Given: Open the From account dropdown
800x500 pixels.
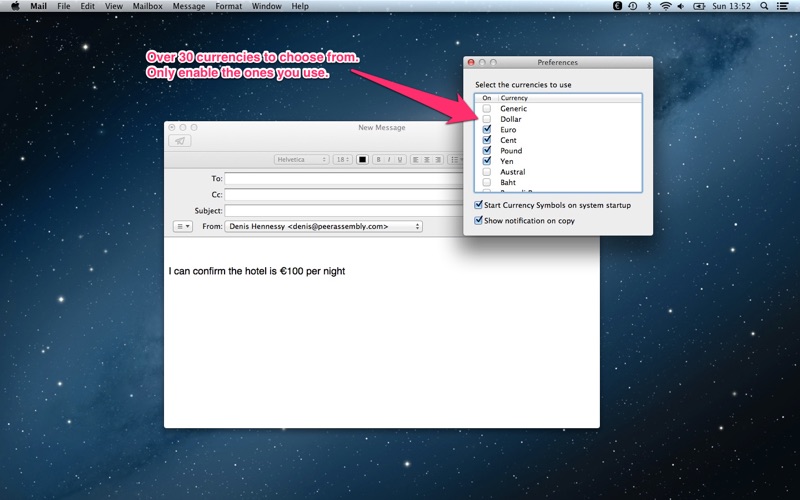Looking at the screenshot, I should coord(323,226).
